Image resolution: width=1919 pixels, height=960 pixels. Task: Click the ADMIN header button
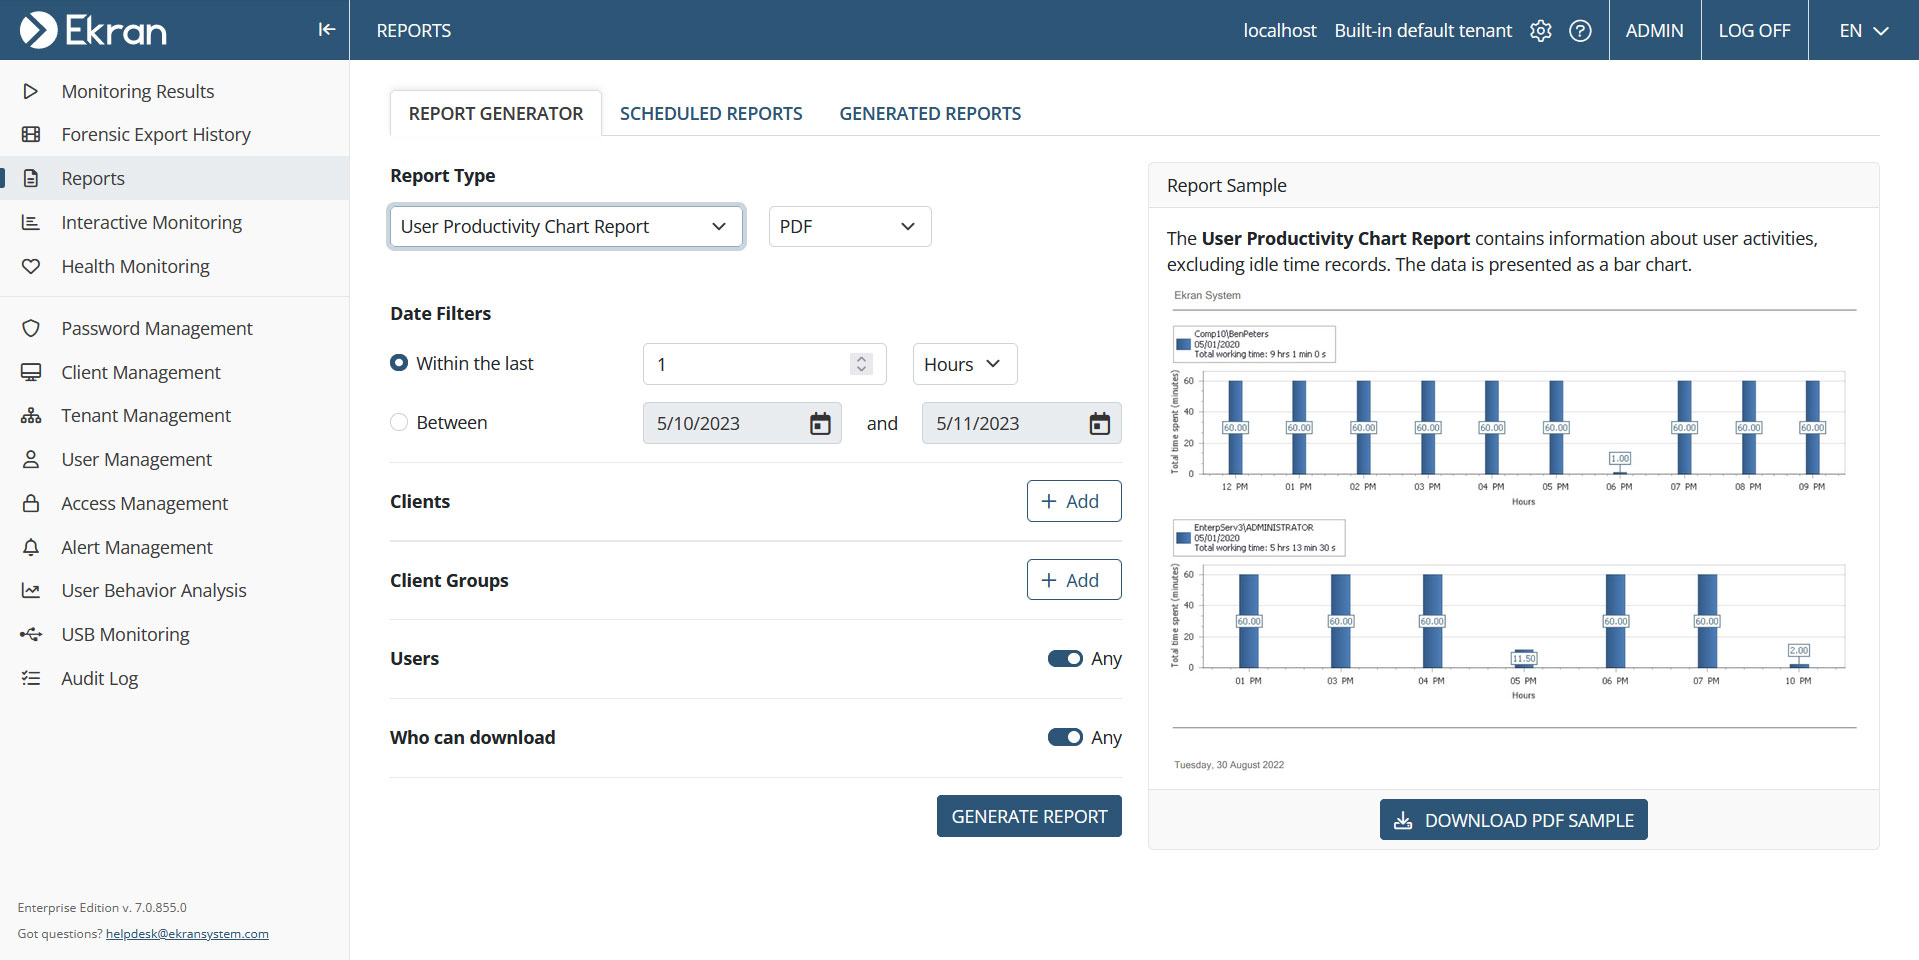[x=1655, y=30]
